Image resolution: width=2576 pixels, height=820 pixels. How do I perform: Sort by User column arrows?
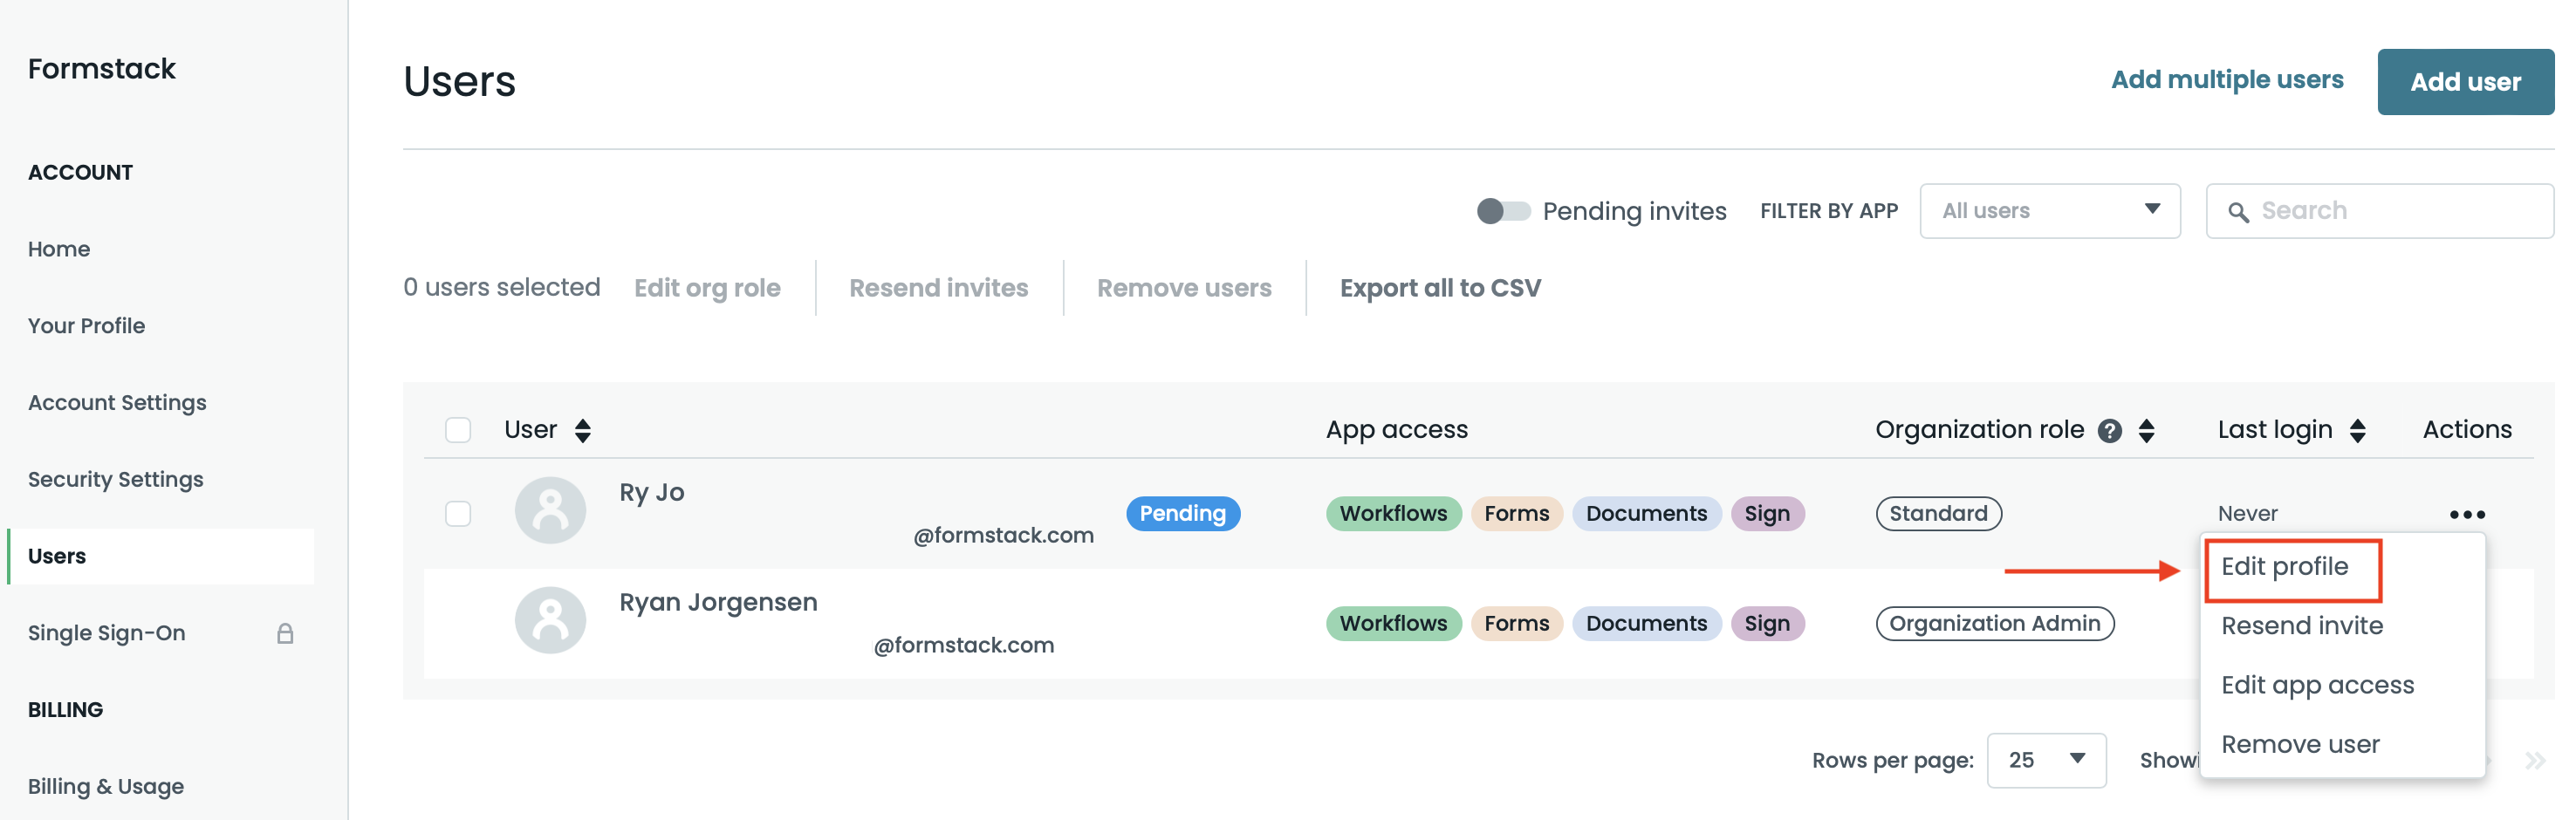(x=583, y=430)
